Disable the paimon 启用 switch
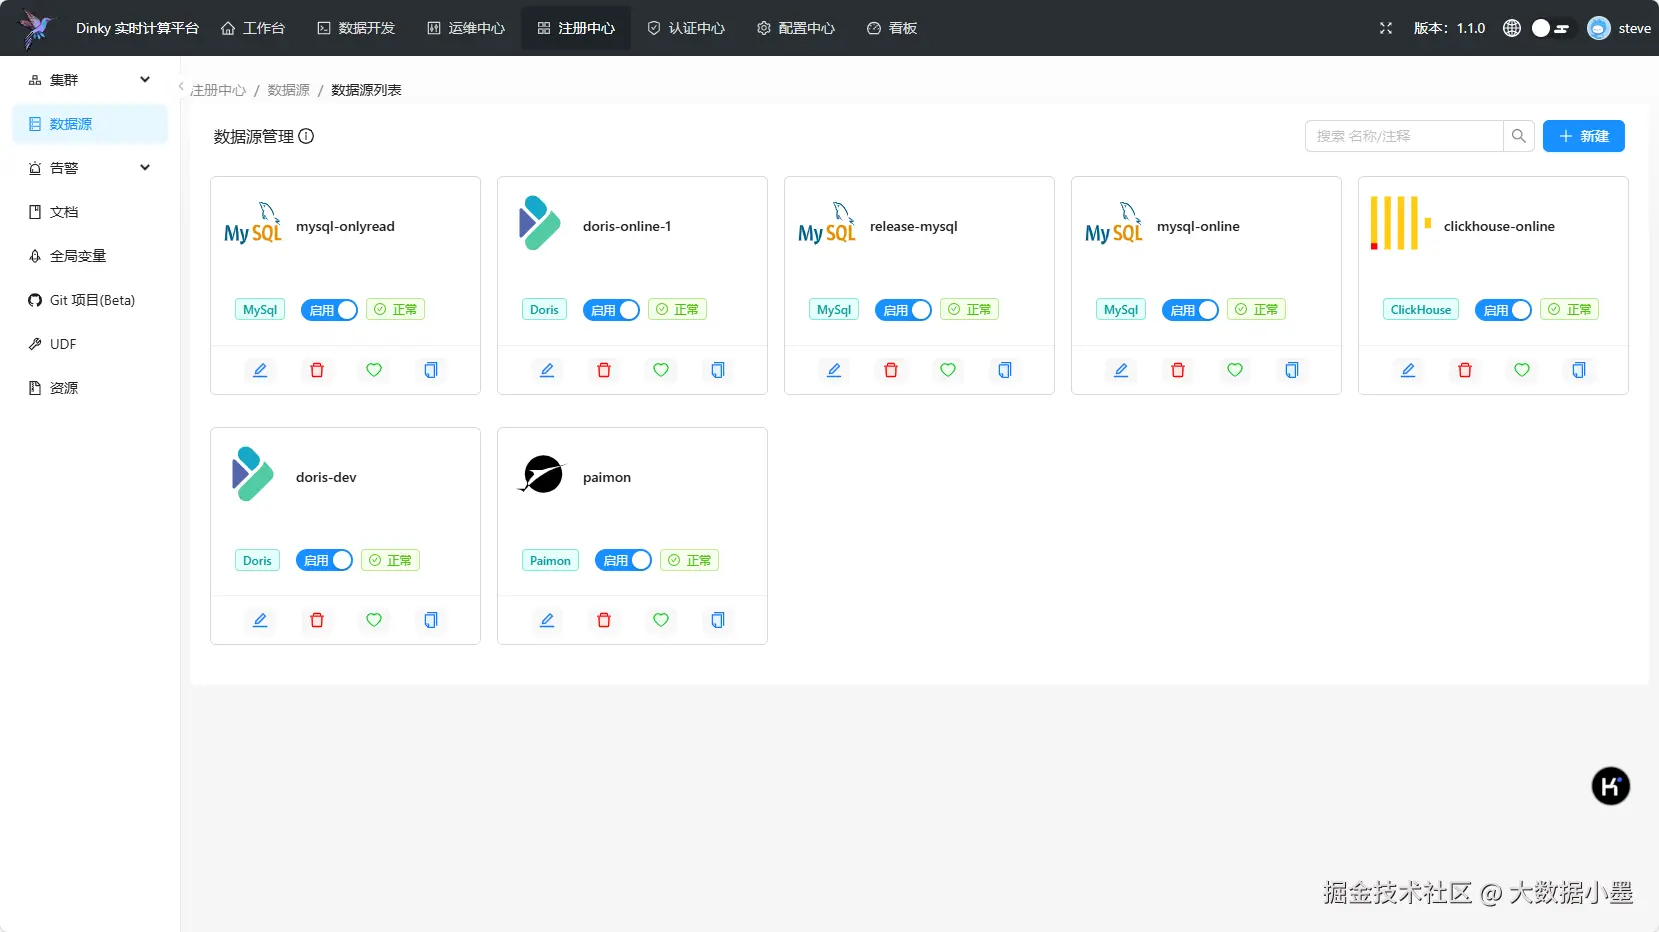Image resolution: width=1659 pixels, height=932 pixels. [x=623, y=560]
